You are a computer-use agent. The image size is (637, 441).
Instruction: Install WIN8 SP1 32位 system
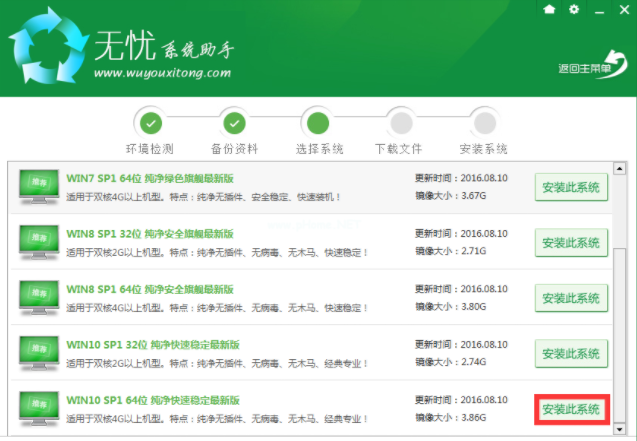(x=571, y=243)
